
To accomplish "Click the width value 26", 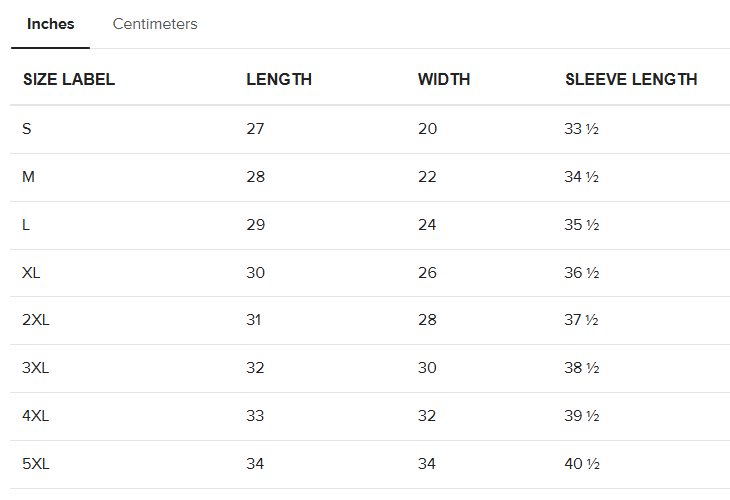I will click(x=427, y=272).
